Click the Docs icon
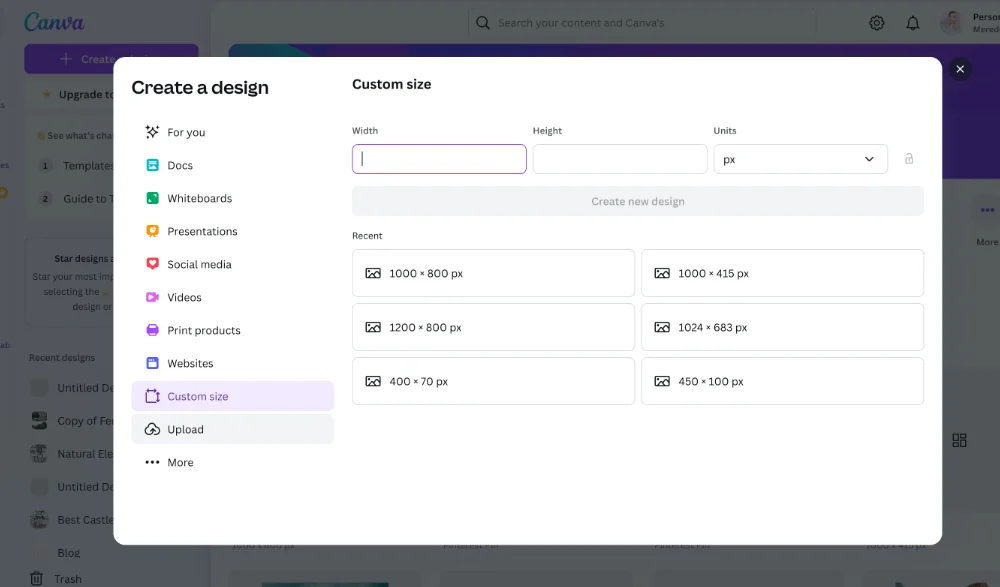The image size is (1000, 587). pyautogui.click(x=152, y=165)
